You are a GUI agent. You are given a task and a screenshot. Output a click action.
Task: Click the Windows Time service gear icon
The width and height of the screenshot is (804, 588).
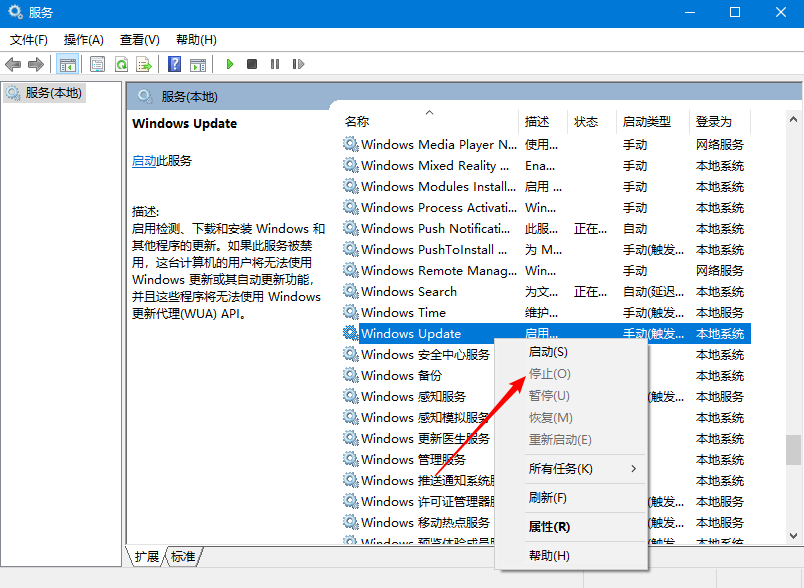[351, 312]
